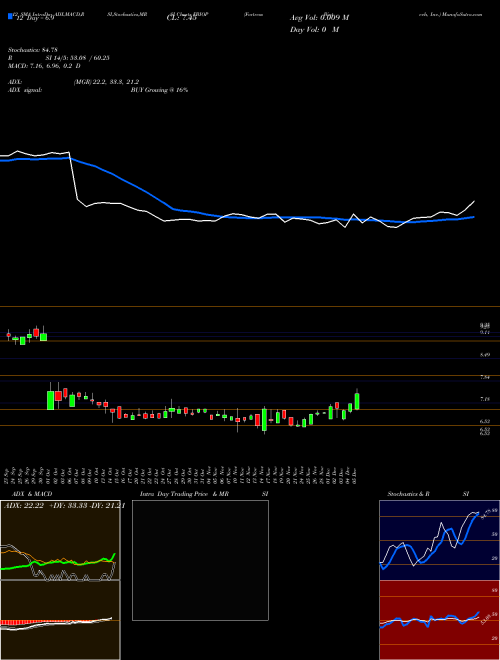
Task: Click the 7.84 price level label
Action: point(485,377)
